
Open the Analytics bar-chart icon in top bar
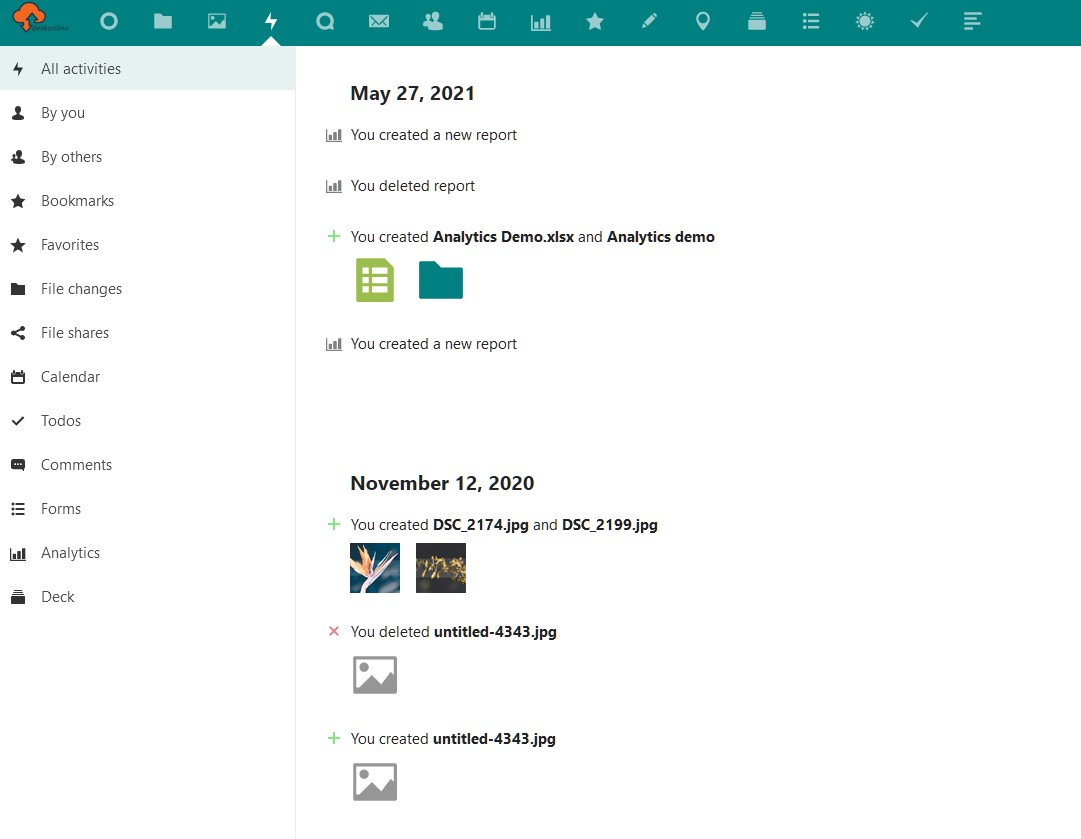[540, 23]
